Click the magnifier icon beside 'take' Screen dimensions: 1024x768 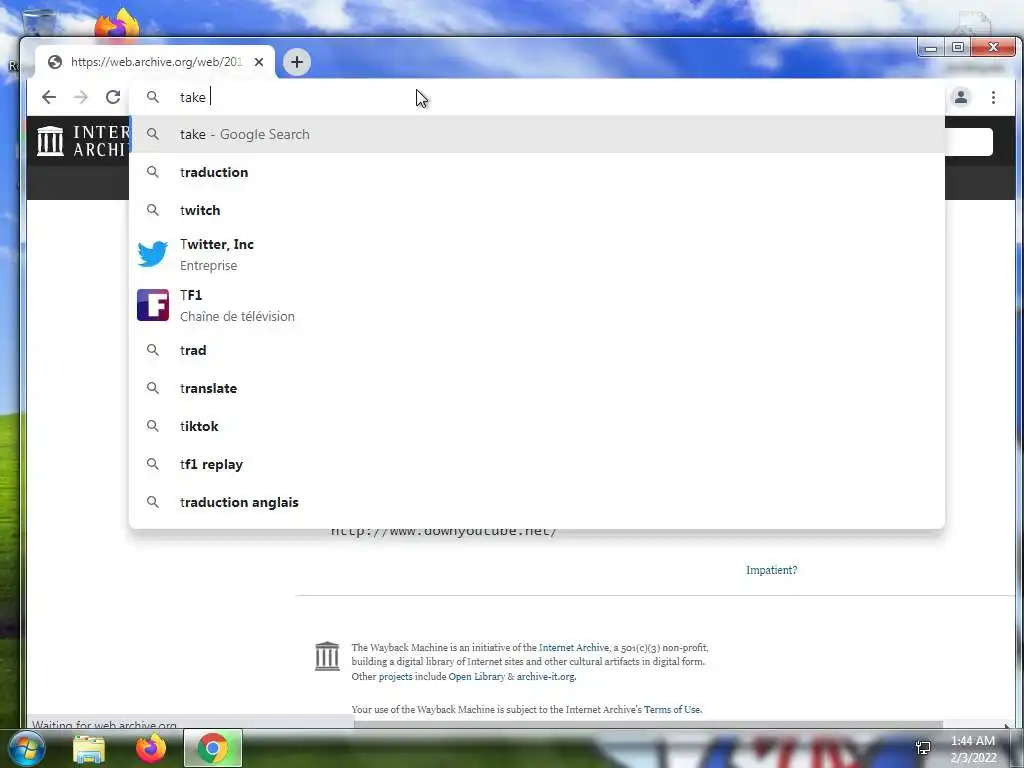pos(153,97)
